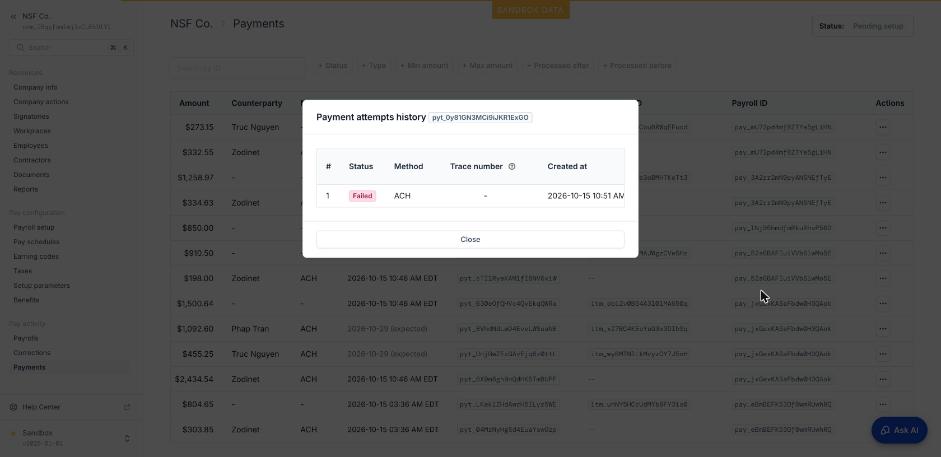The image size is (941, 457).
Task: Focus the sidebar Search field
Action: click(71, 47)
